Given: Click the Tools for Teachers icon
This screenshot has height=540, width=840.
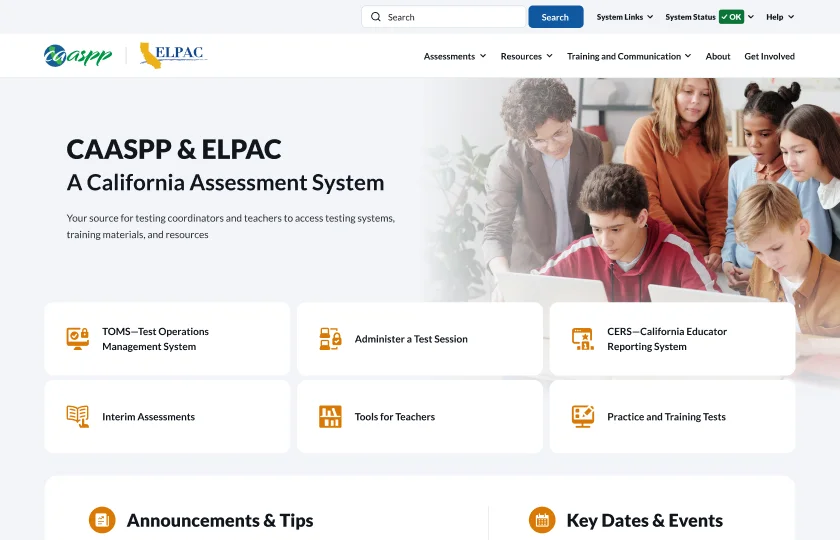Looking at the screenshot, I should [x=330, y=416].
